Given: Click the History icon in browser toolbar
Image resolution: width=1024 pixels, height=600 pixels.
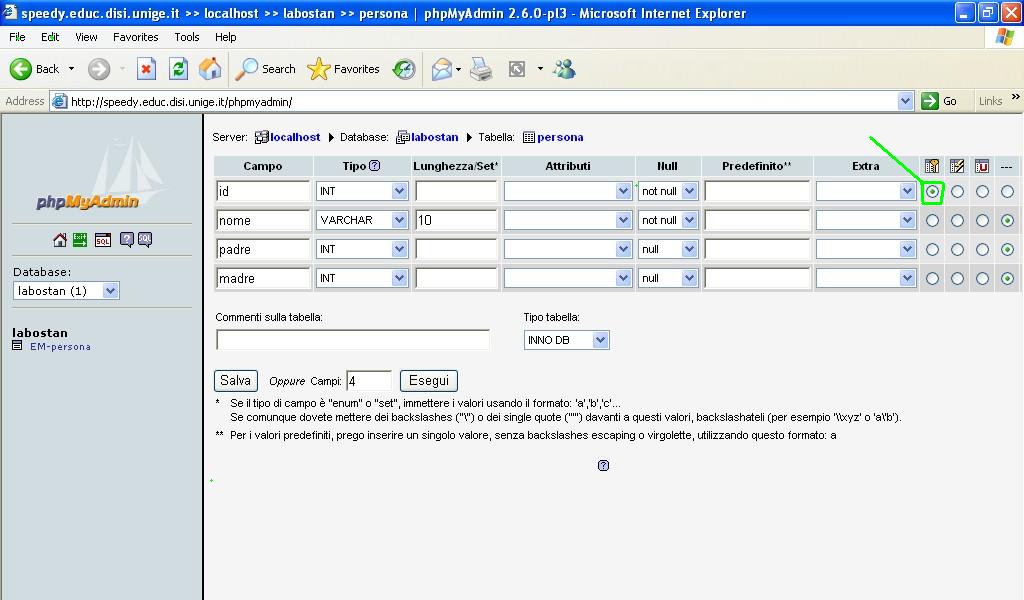Looking at the screenshot, I should [404, 69].
